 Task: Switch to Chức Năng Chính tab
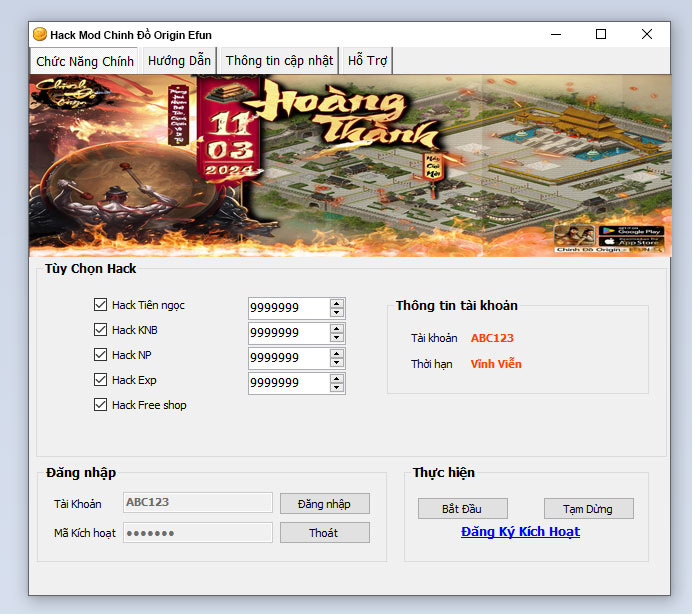pyautogui.click(x=84, y=61)
